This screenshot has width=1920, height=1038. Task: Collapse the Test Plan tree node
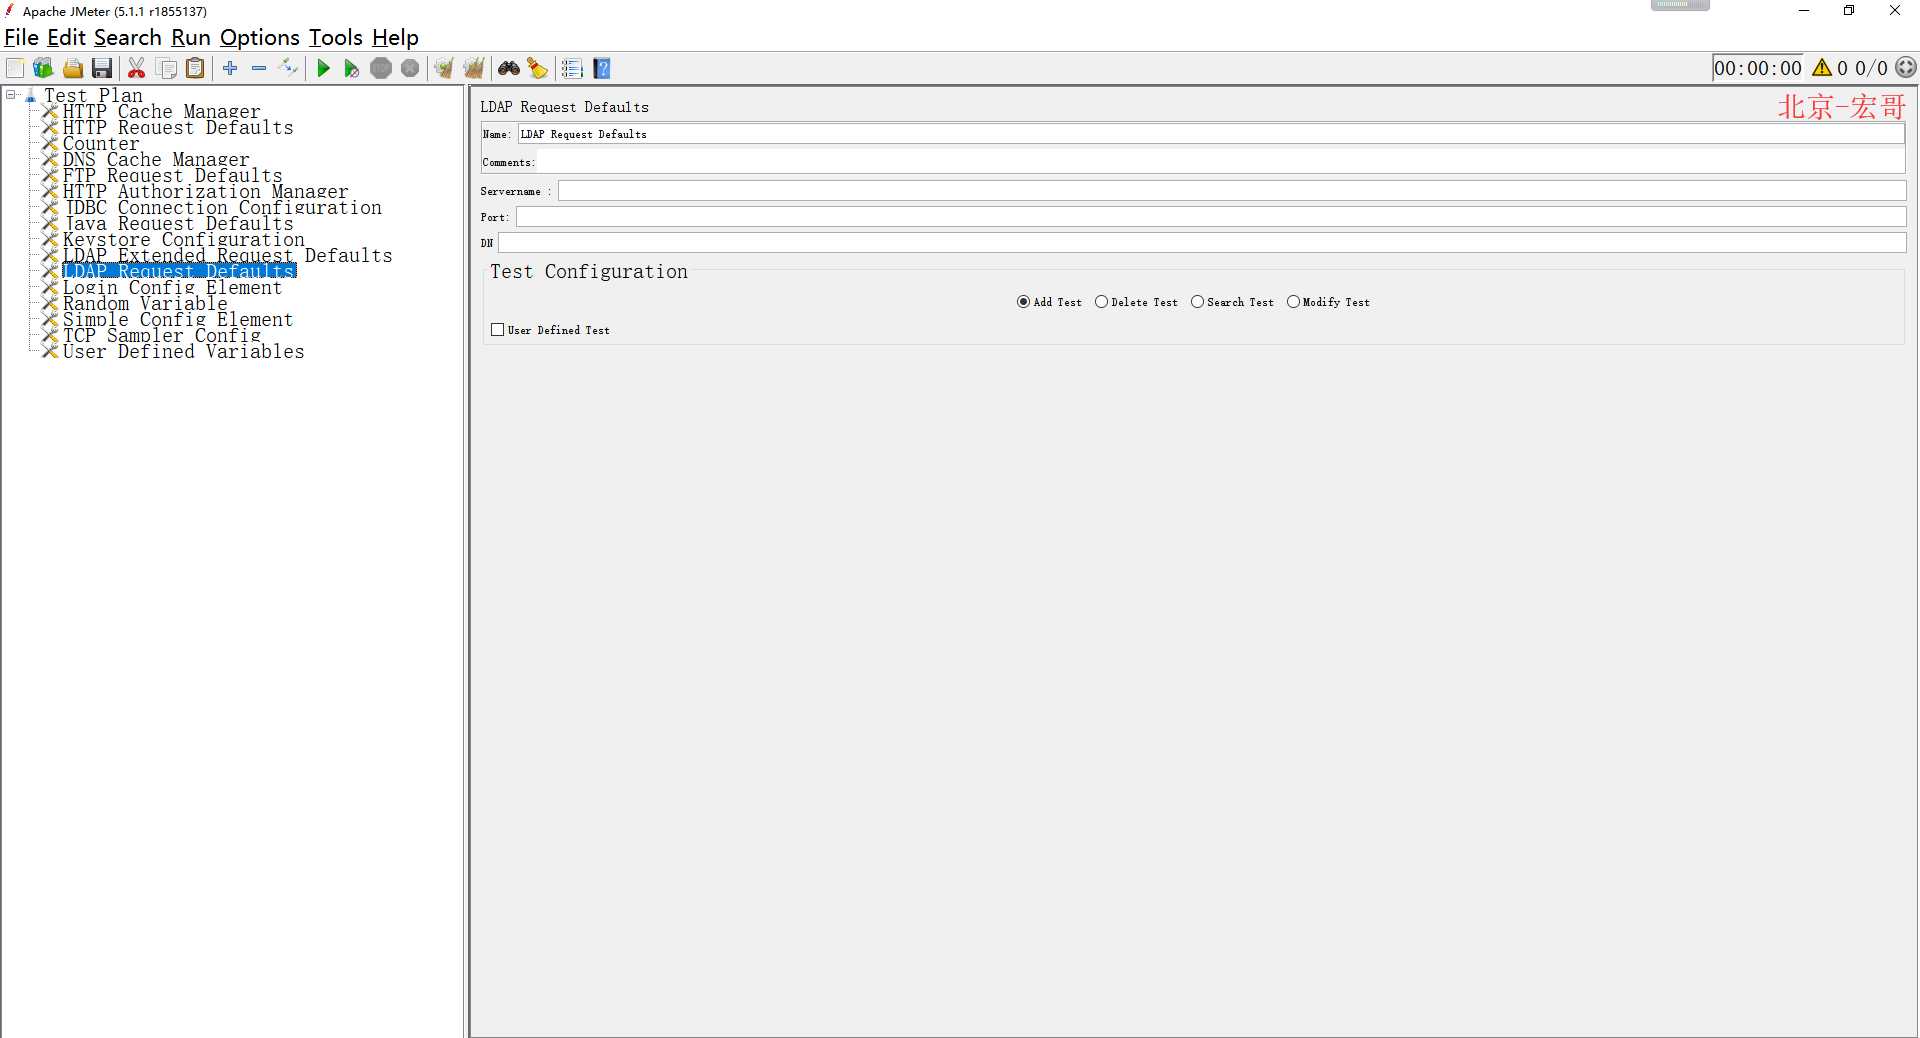pyautogui.click(x=11, y=95)
